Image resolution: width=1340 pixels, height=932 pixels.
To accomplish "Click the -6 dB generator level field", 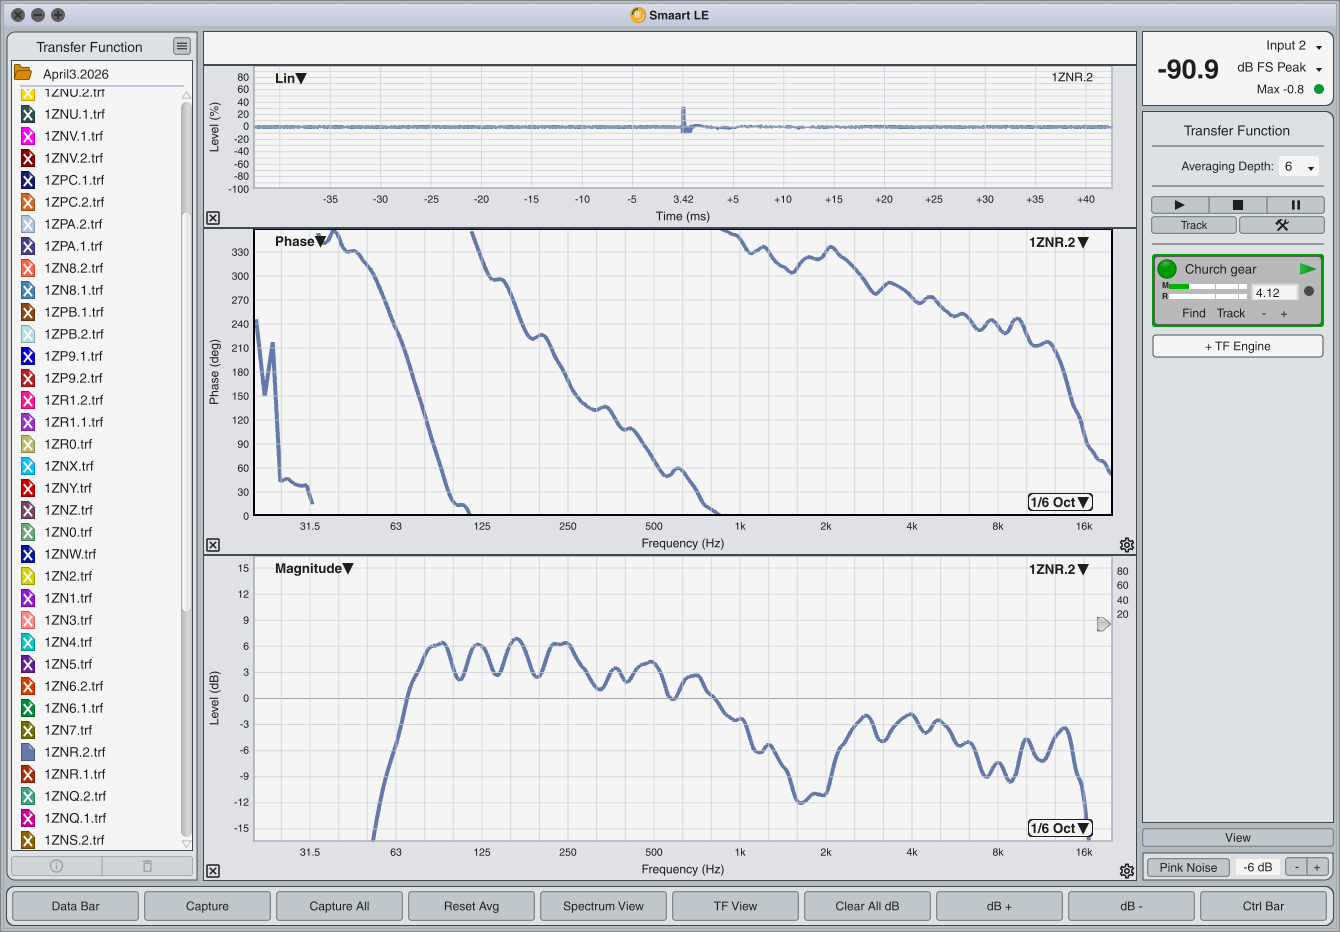I will click(x=1258, y=867).
